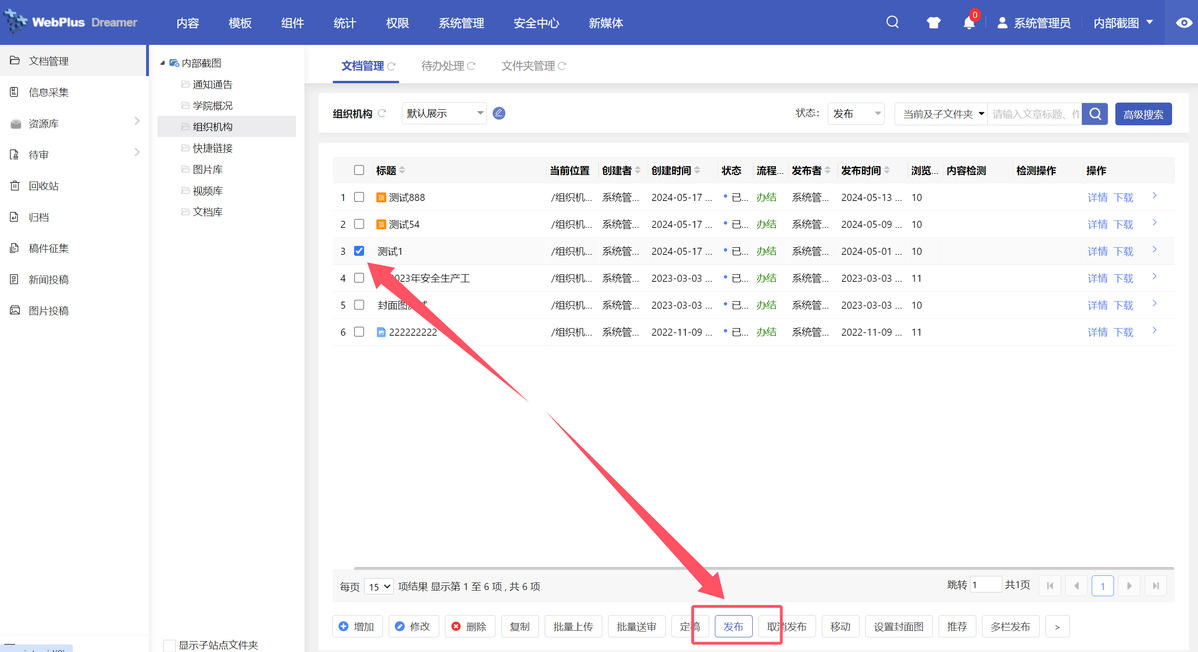Click the blue edit icon beside 默认展示
This screenshot has width=1198, height=652.
pos(499,113)
